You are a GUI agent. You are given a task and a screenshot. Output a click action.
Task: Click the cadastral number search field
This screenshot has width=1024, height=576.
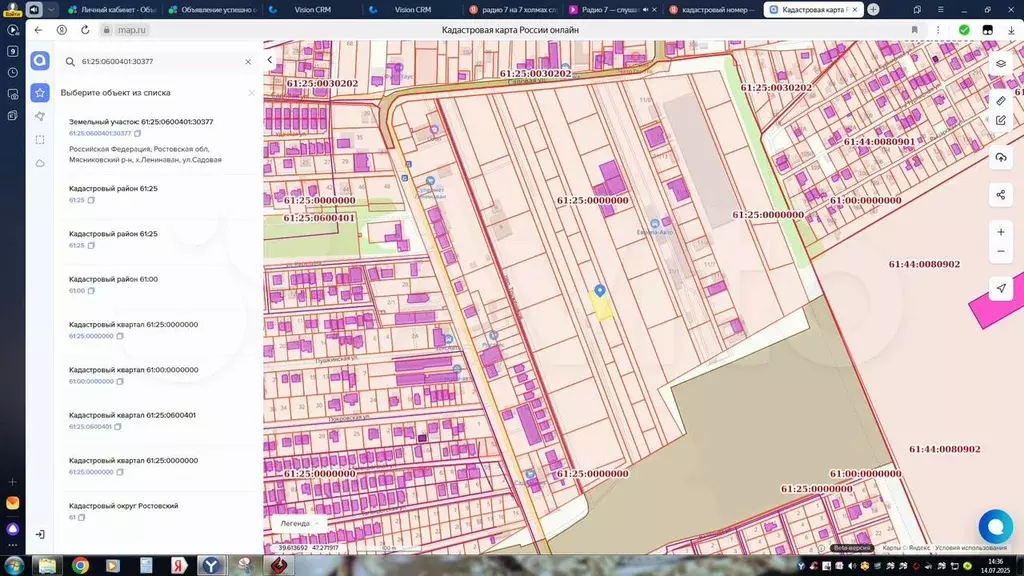(155, 61)
